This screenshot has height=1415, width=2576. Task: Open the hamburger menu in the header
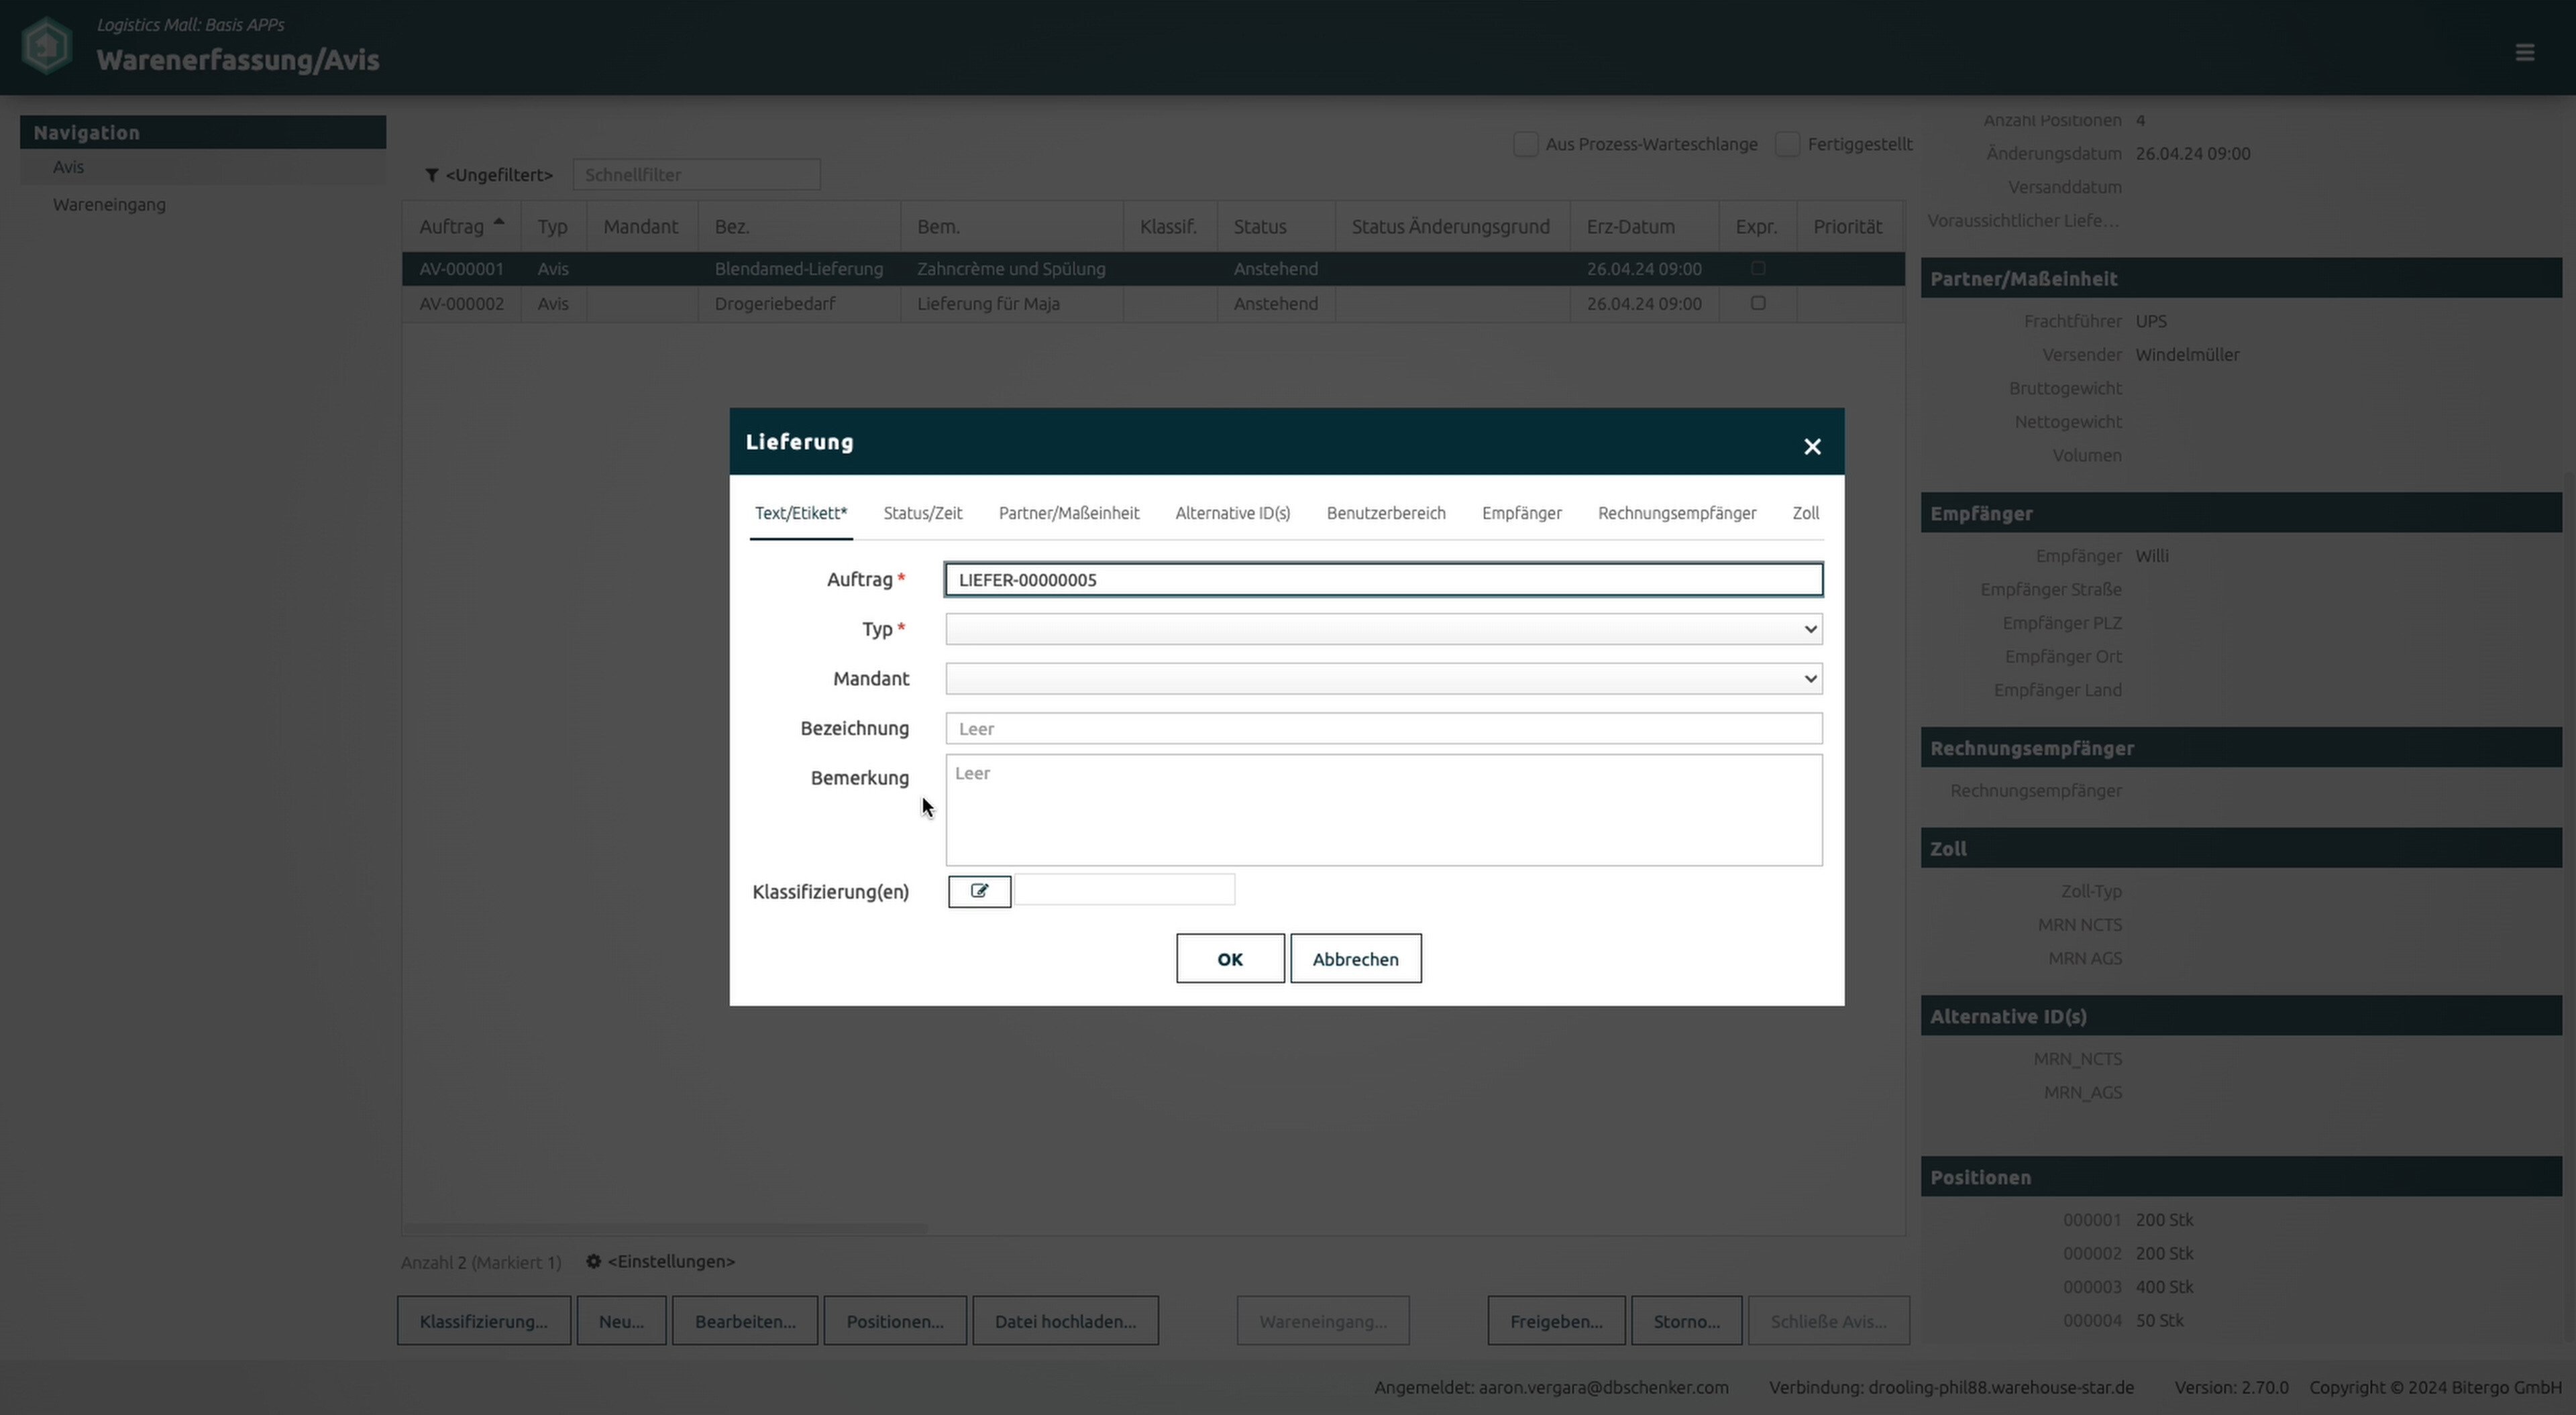pos(2524,52)
